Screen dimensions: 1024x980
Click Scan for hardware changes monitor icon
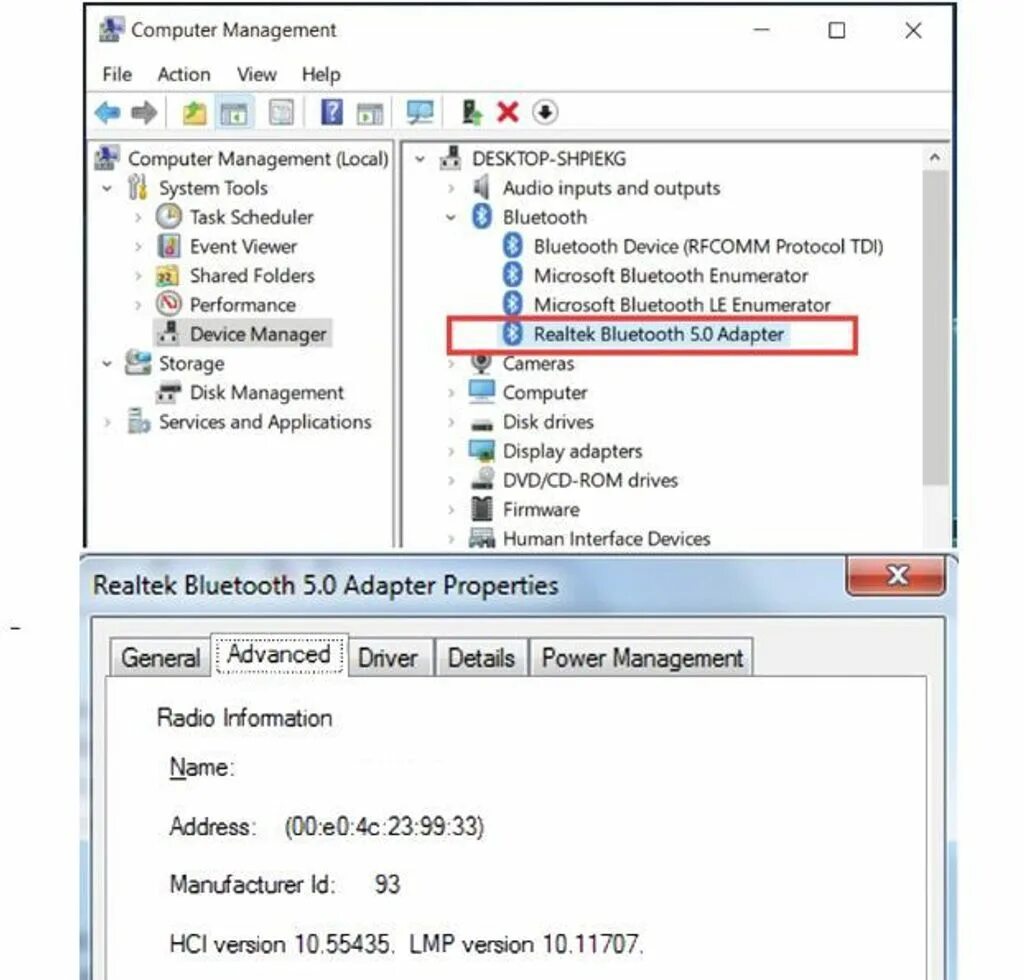point(420,112)
